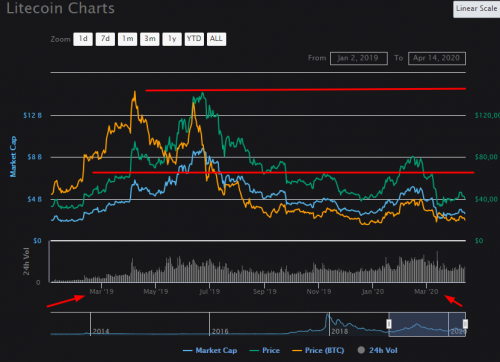This screenshot has height=362, width=500.
Task: Set zoom to 1m
Action: pyautogui.click(x=128, y=39)
